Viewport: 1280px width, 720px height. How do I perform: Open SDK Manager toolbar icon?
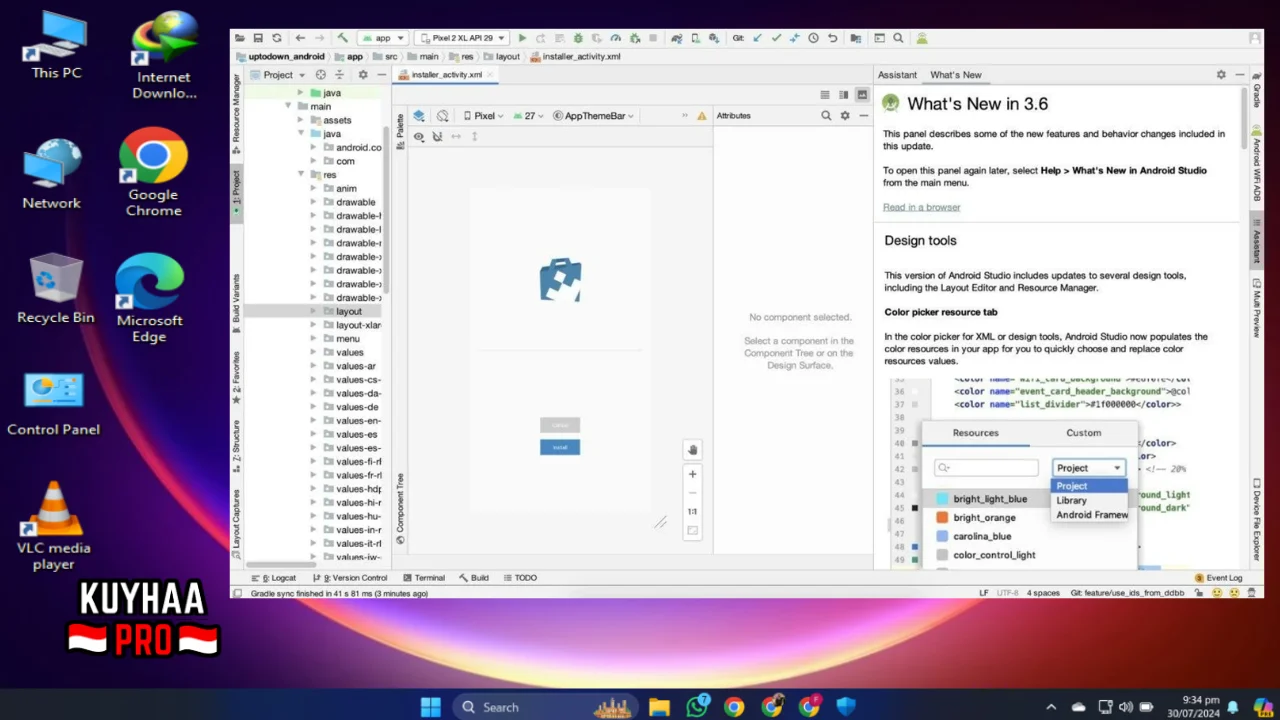click(714, 38)
